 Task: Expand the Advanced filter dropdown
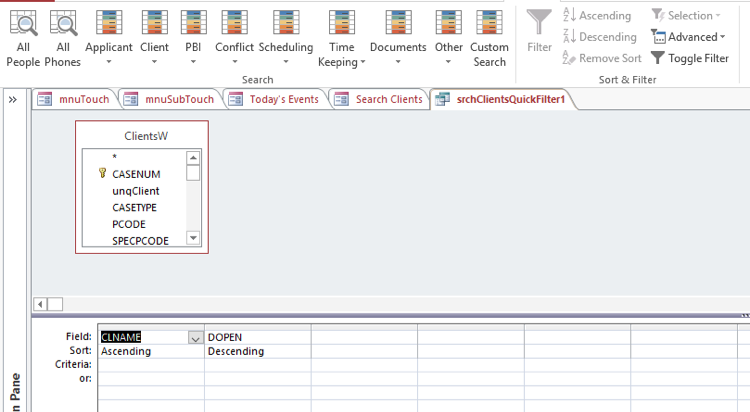[686, 37]
